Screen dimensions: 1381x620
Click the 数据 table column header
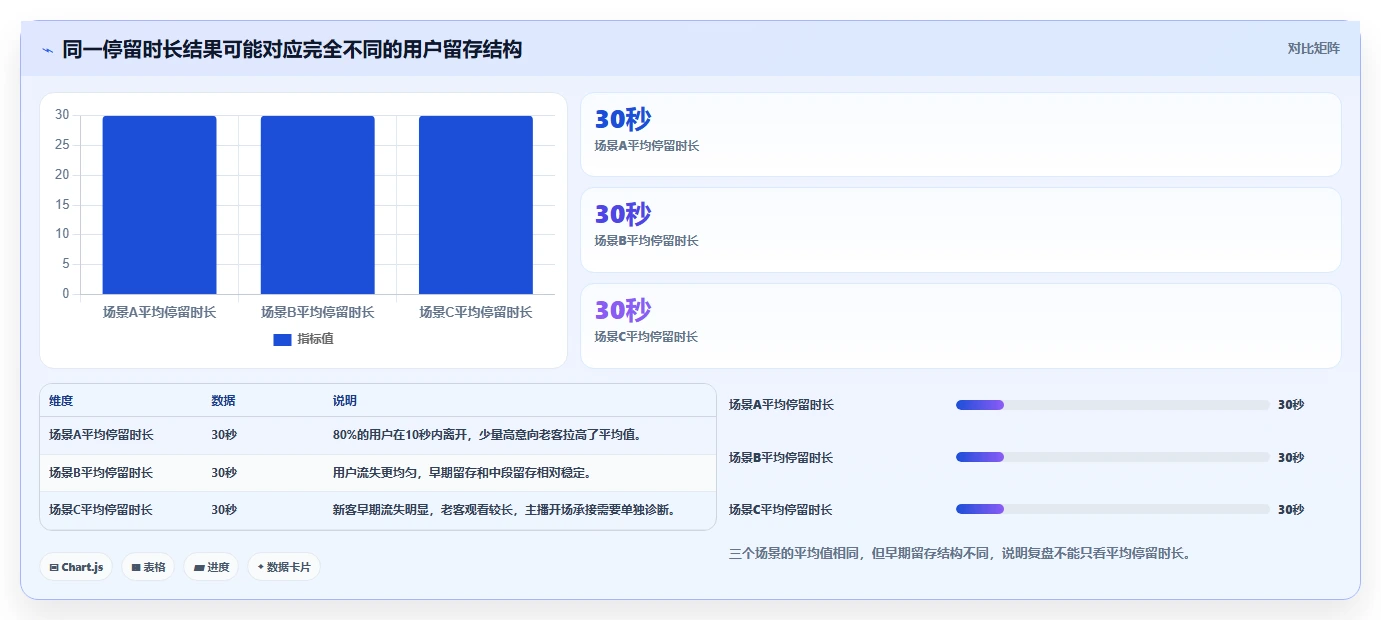point(223,401)
